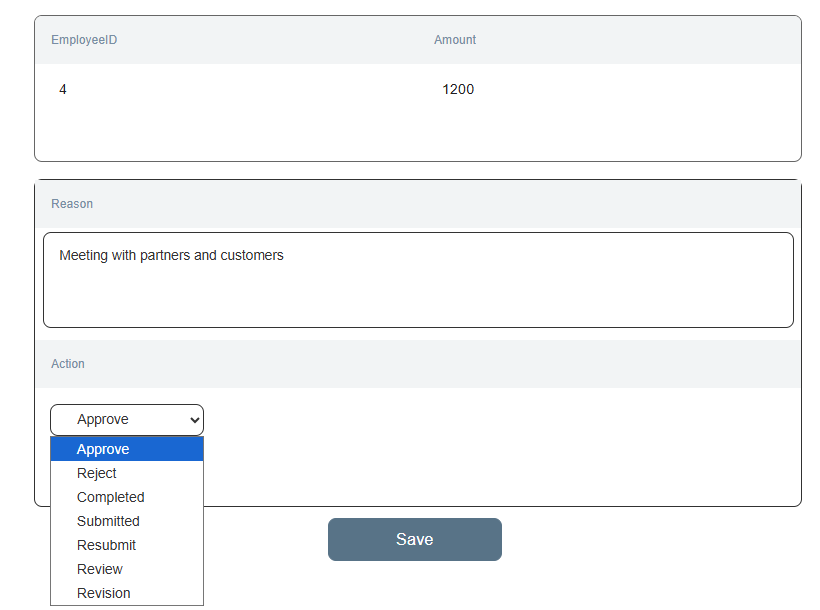The width and height of the screenshot is (820, 610).
Task: Click the word 'Meeting' in reason text
Action: (x=84, y=256)
